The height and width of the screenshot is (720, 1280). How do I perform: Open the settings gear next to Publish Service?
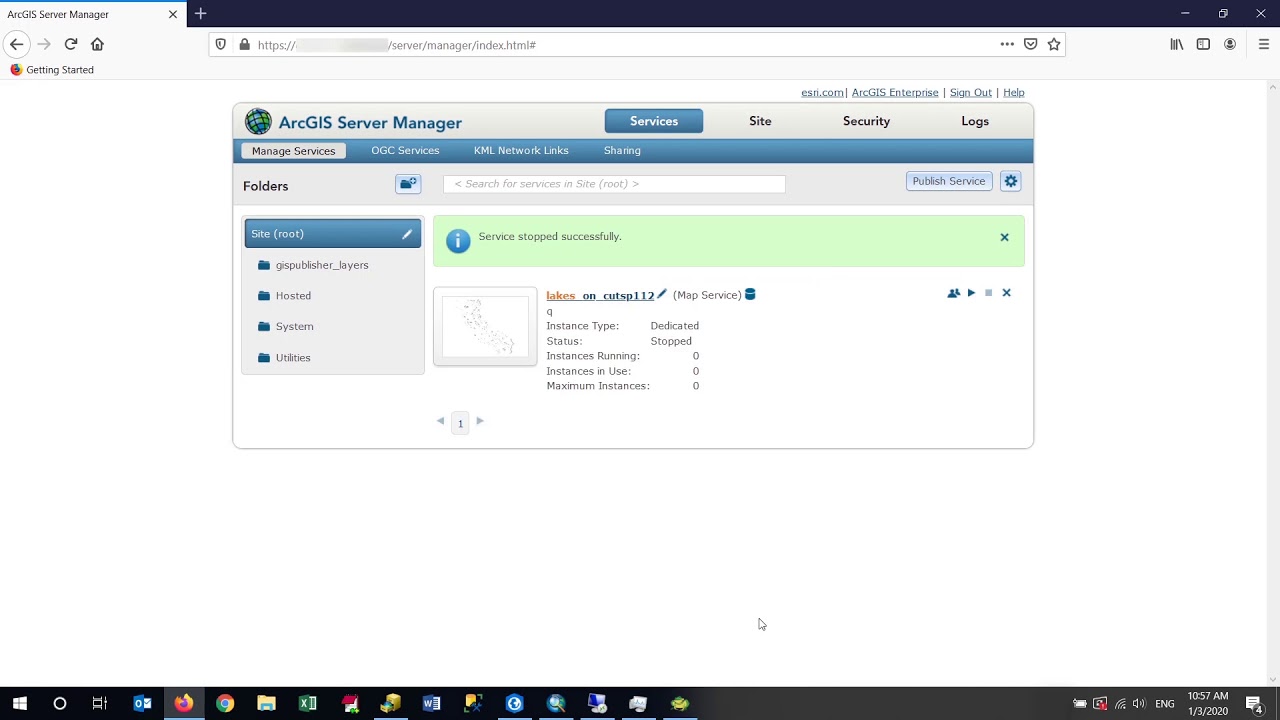(1011, 181)
